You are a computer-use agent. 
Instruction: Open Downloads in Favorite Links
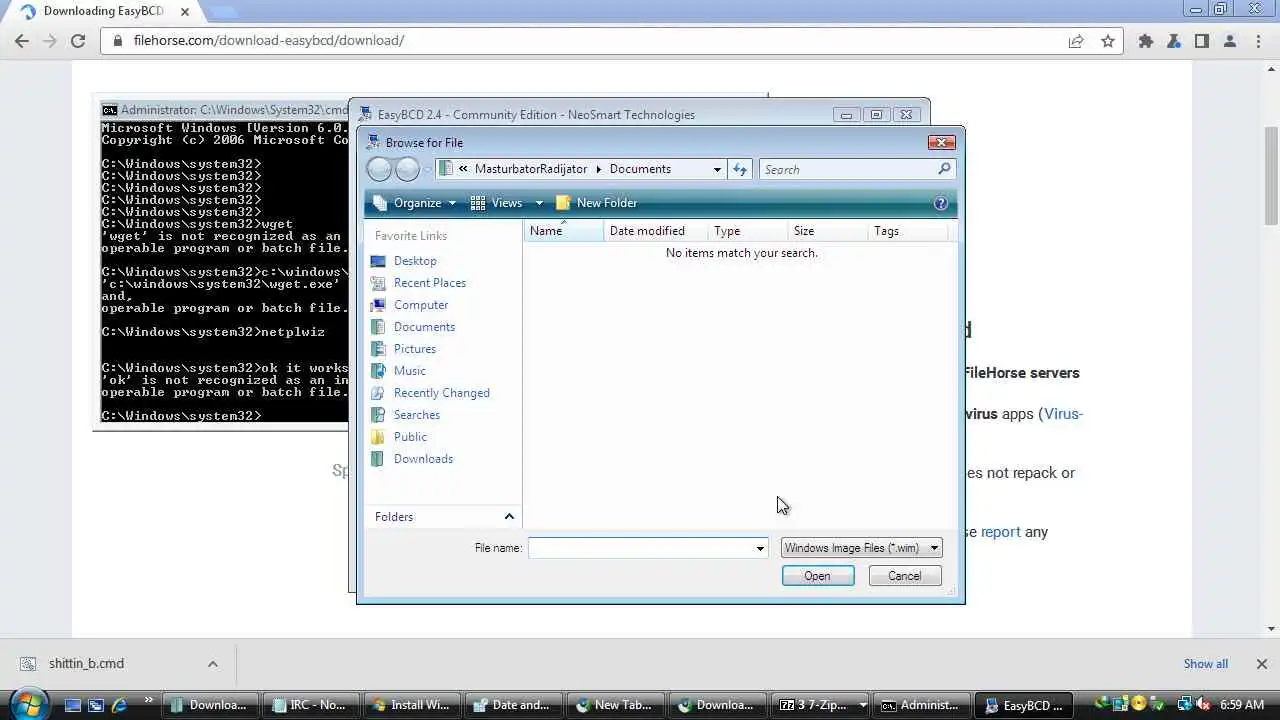pos(423,459)
